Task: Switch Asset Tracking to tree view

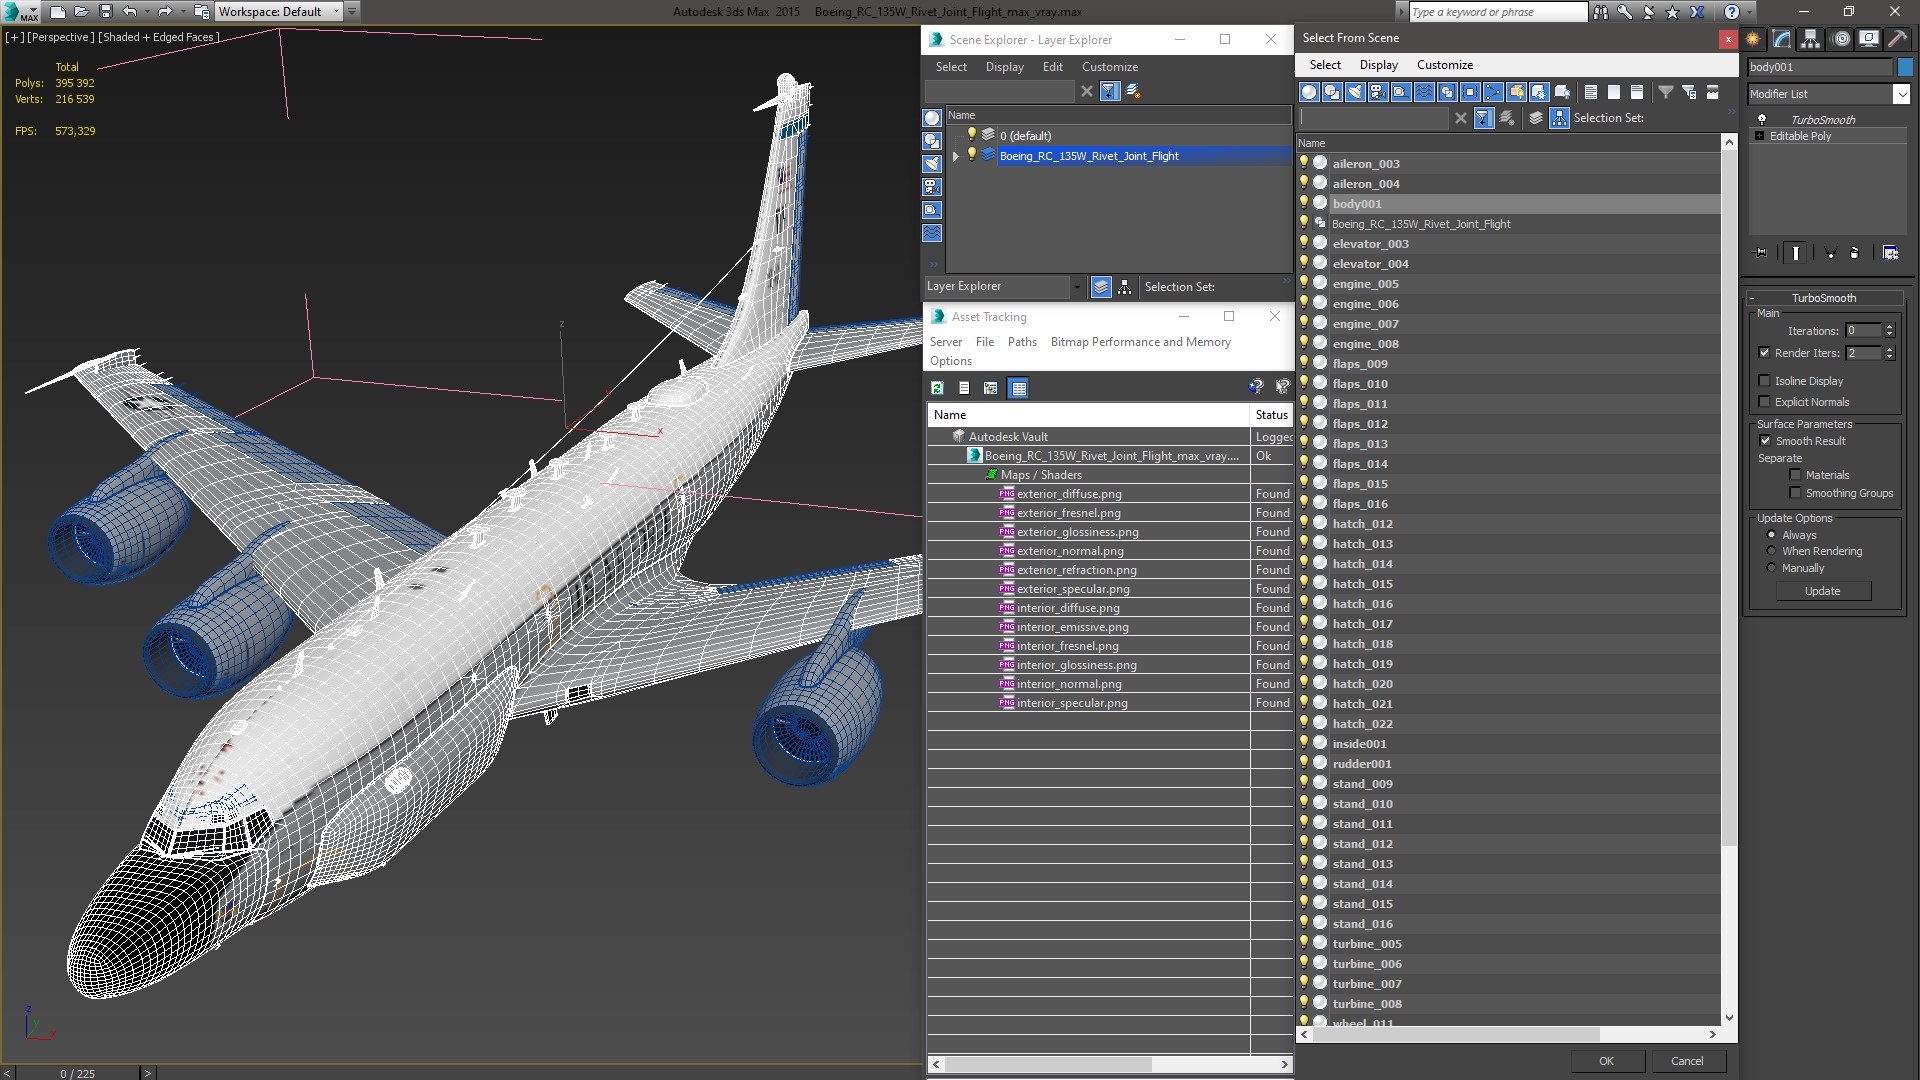Action: point(990,388)
